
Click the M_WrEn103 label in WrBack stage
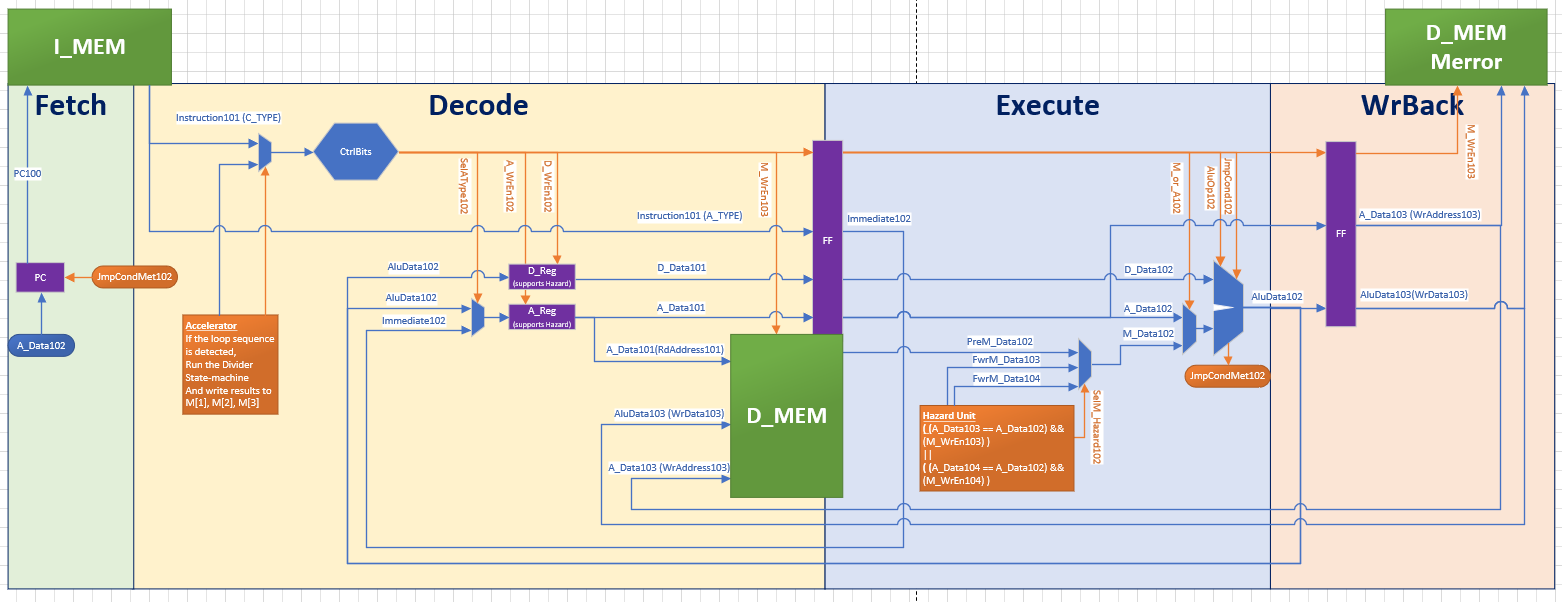tap(1471, 153)
